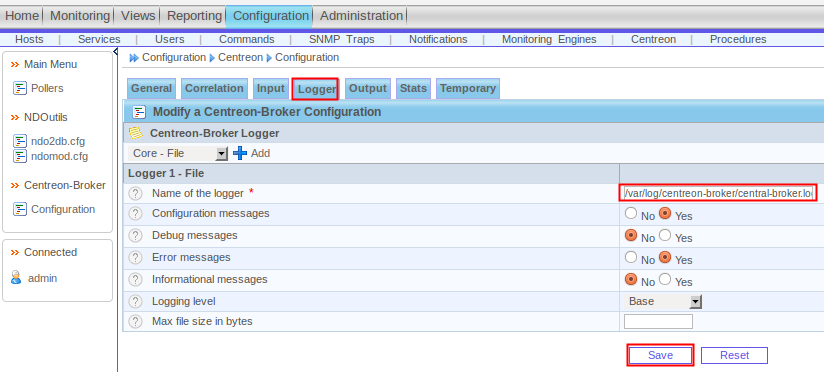The image size is (824, 372).
Task: Click the ndomod.cfg file icon
Action: click(19, 156)
